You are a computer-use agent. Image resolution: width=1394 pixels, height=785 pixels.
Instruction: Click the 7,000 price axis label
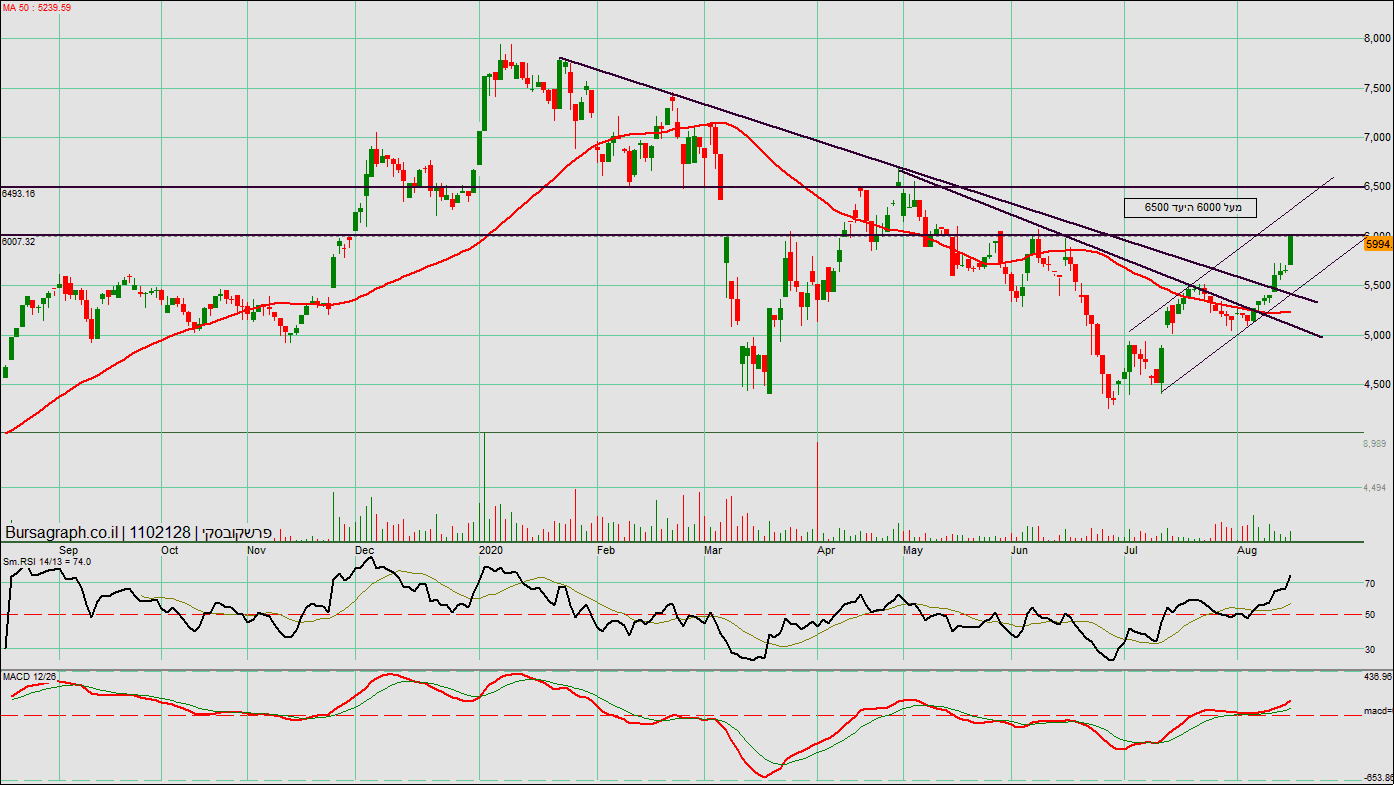(1378, 137)
